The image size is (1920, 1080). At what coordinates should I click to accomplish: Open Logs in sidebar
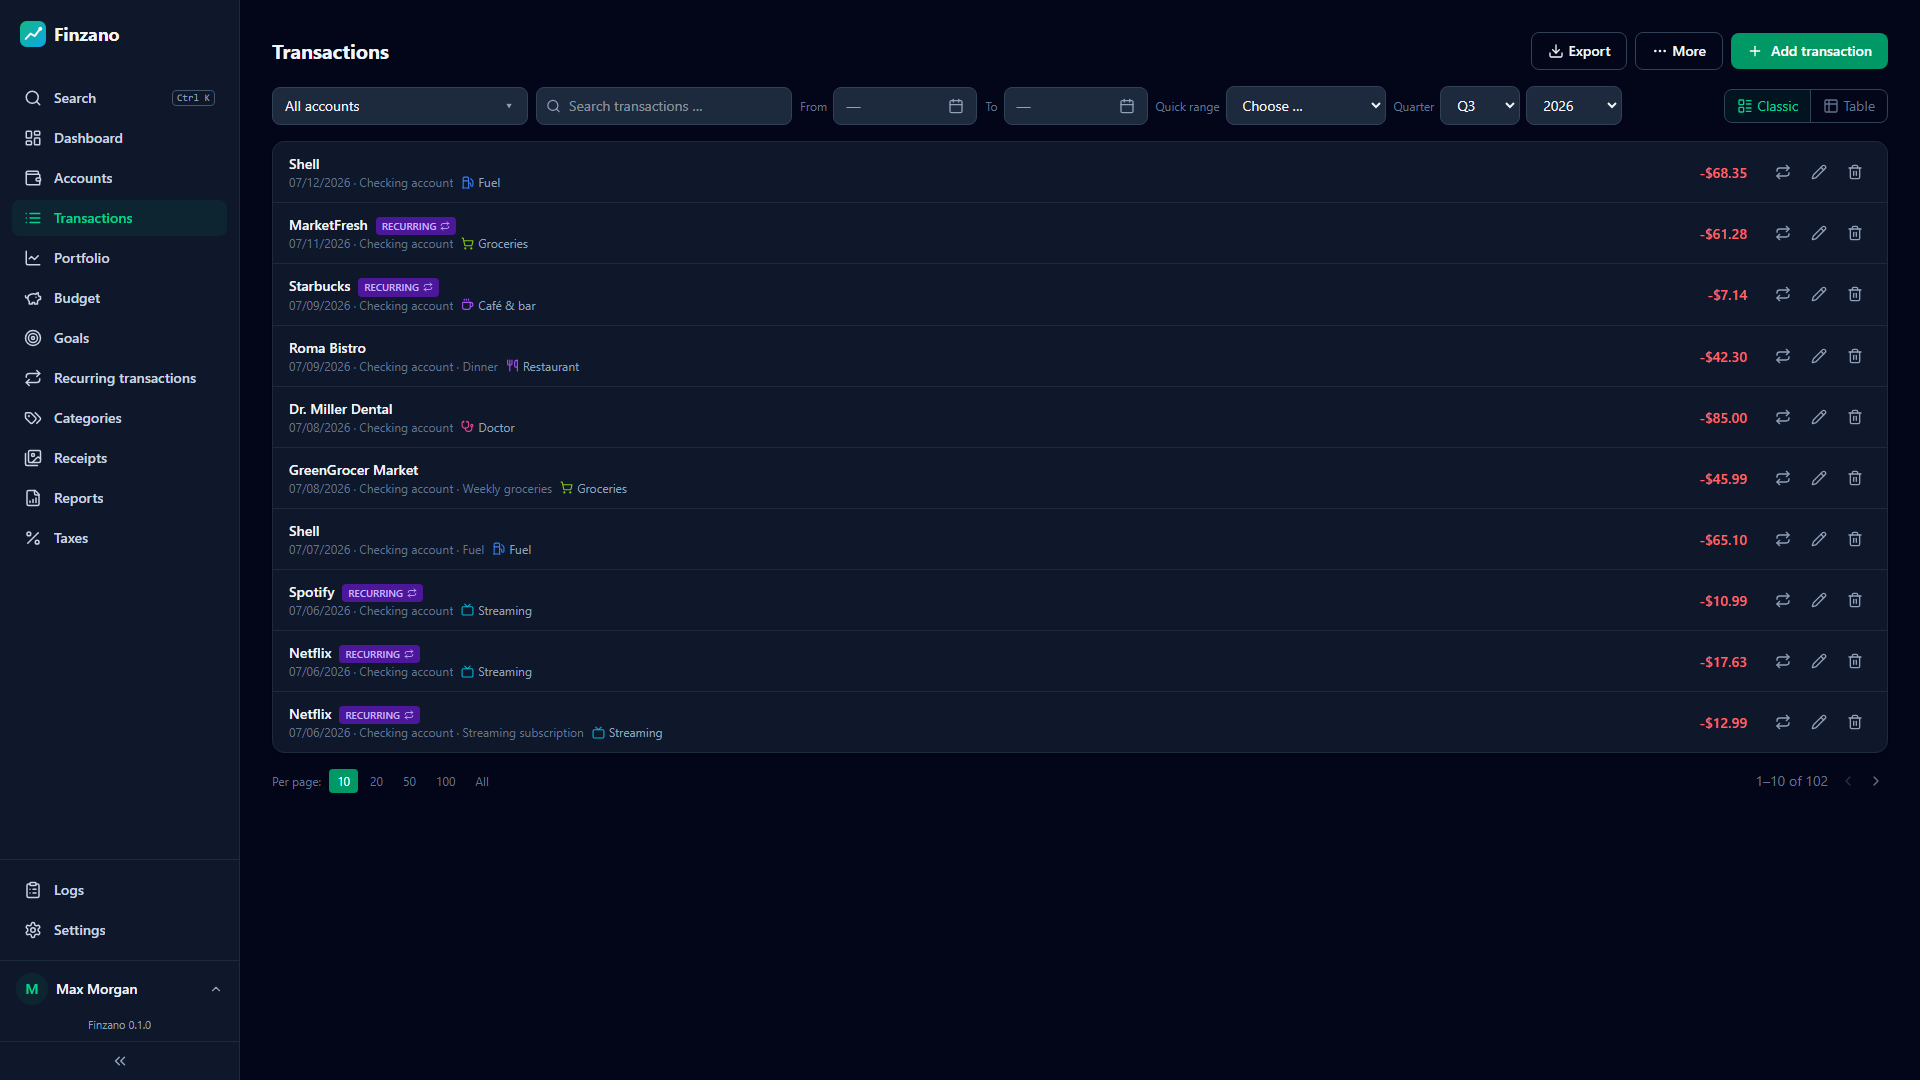120,890
